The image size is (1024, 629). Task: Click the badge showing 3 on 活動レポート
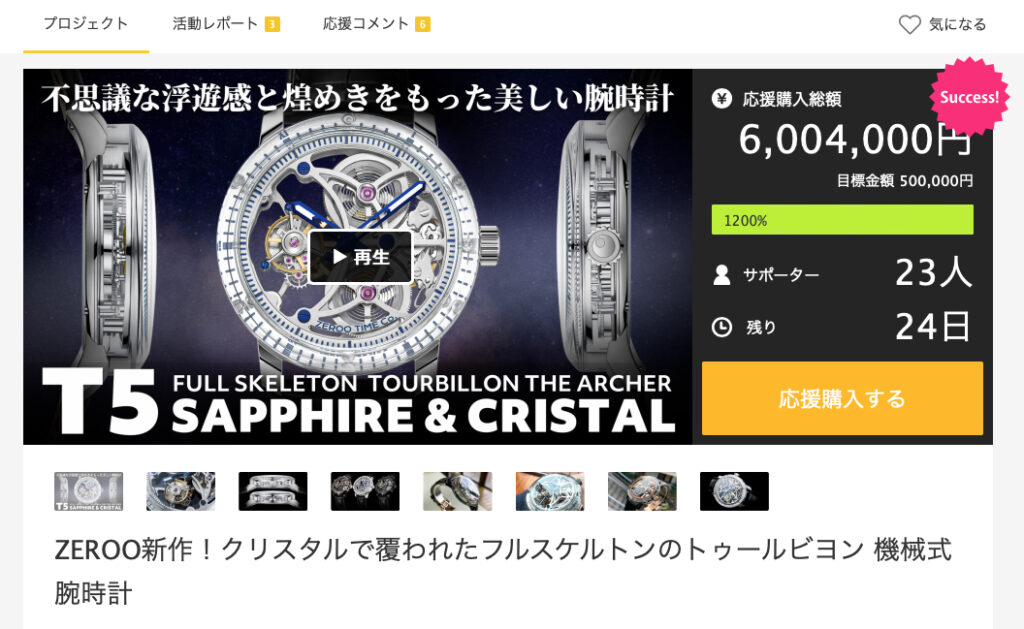(x=272, y=24)
